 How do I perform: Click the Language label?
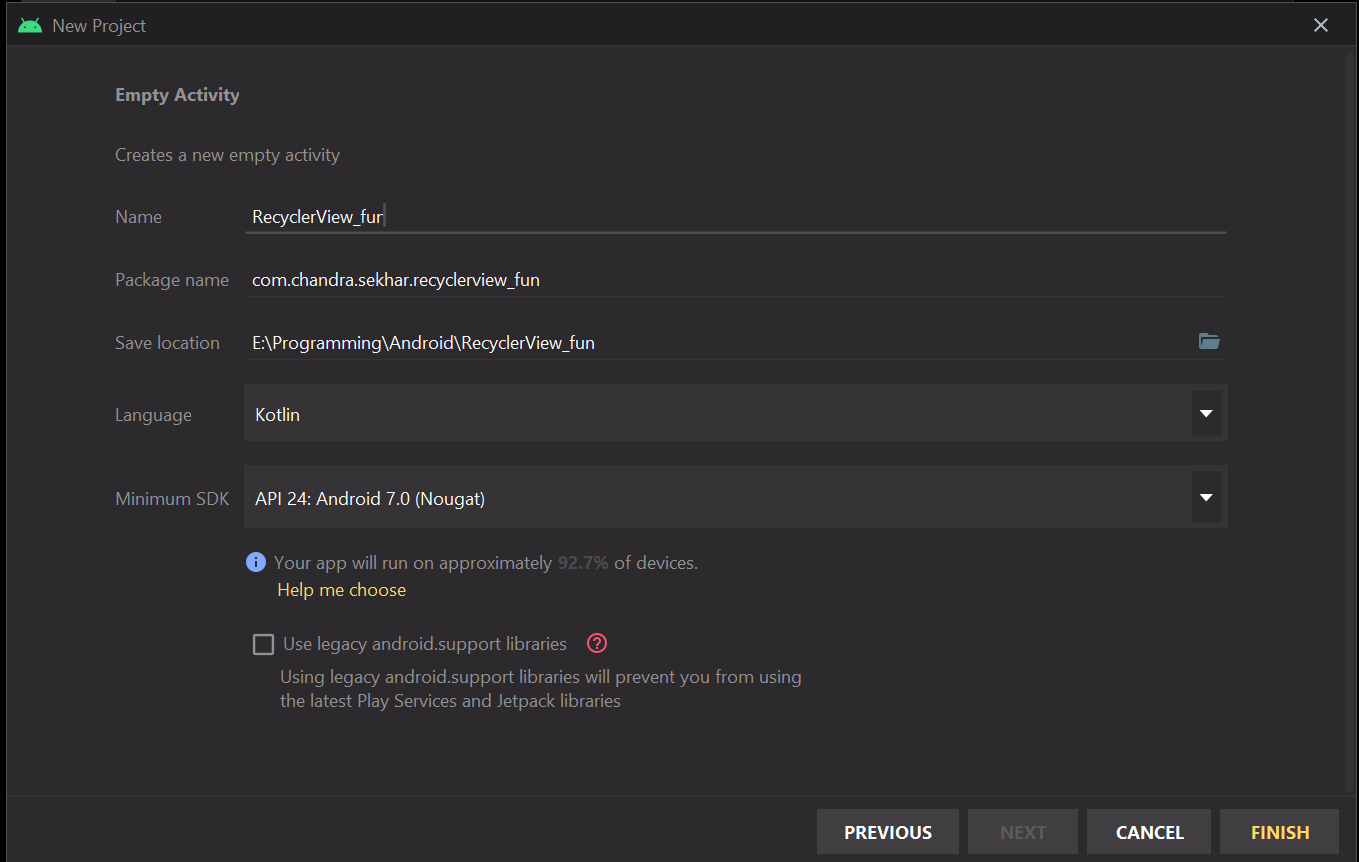153,415
